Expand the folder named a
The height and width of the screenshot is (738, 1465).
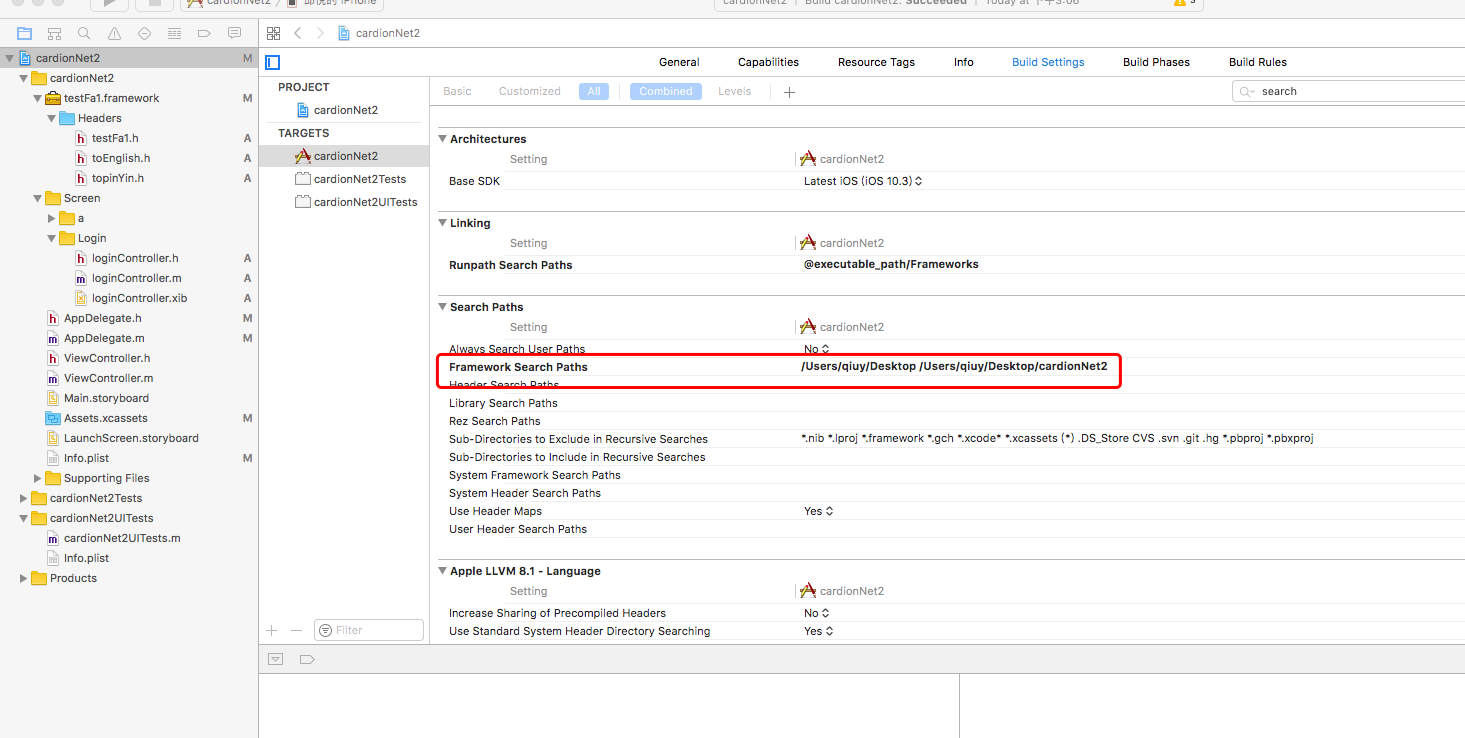52,218
